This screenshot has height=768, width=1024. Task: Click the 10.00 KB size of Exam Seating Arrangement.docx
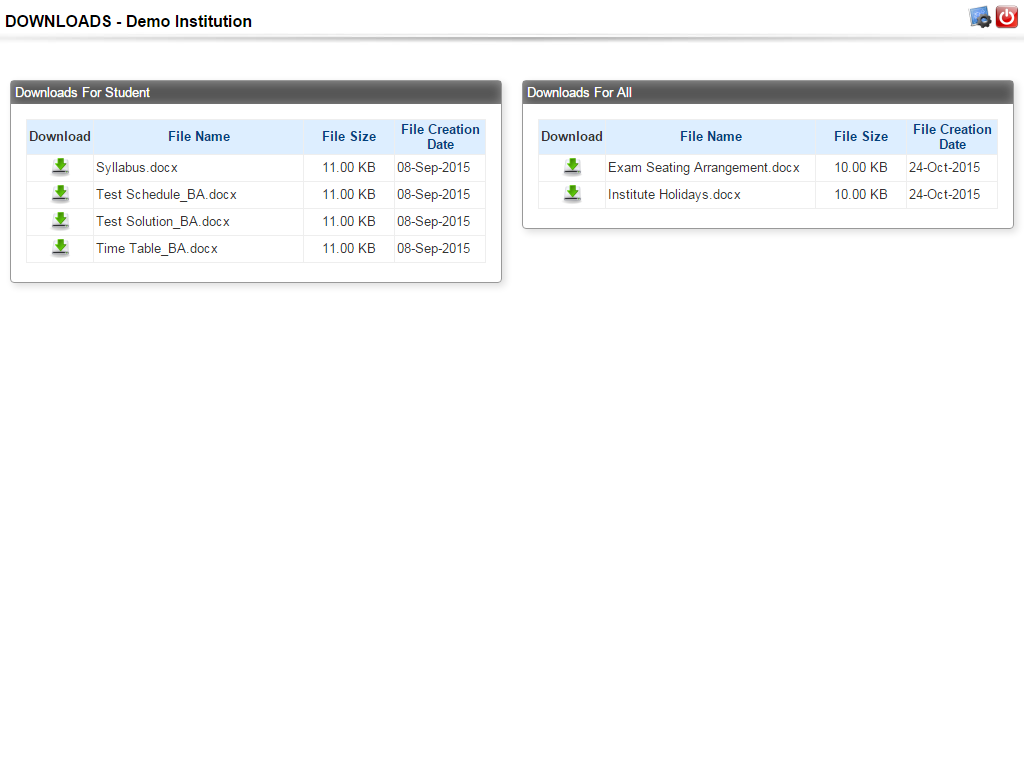861,168
